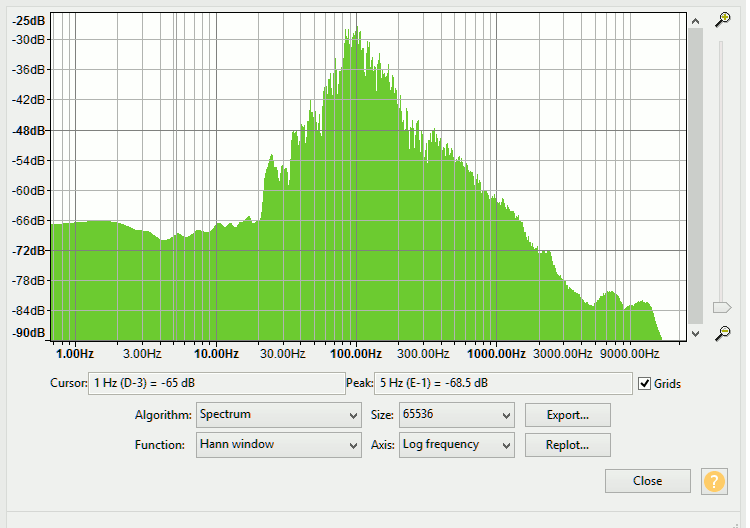Click the zoom out magnifier icon
Viewport: 750px width, 528px height.
pyautogui.click(x=722, y=333)
